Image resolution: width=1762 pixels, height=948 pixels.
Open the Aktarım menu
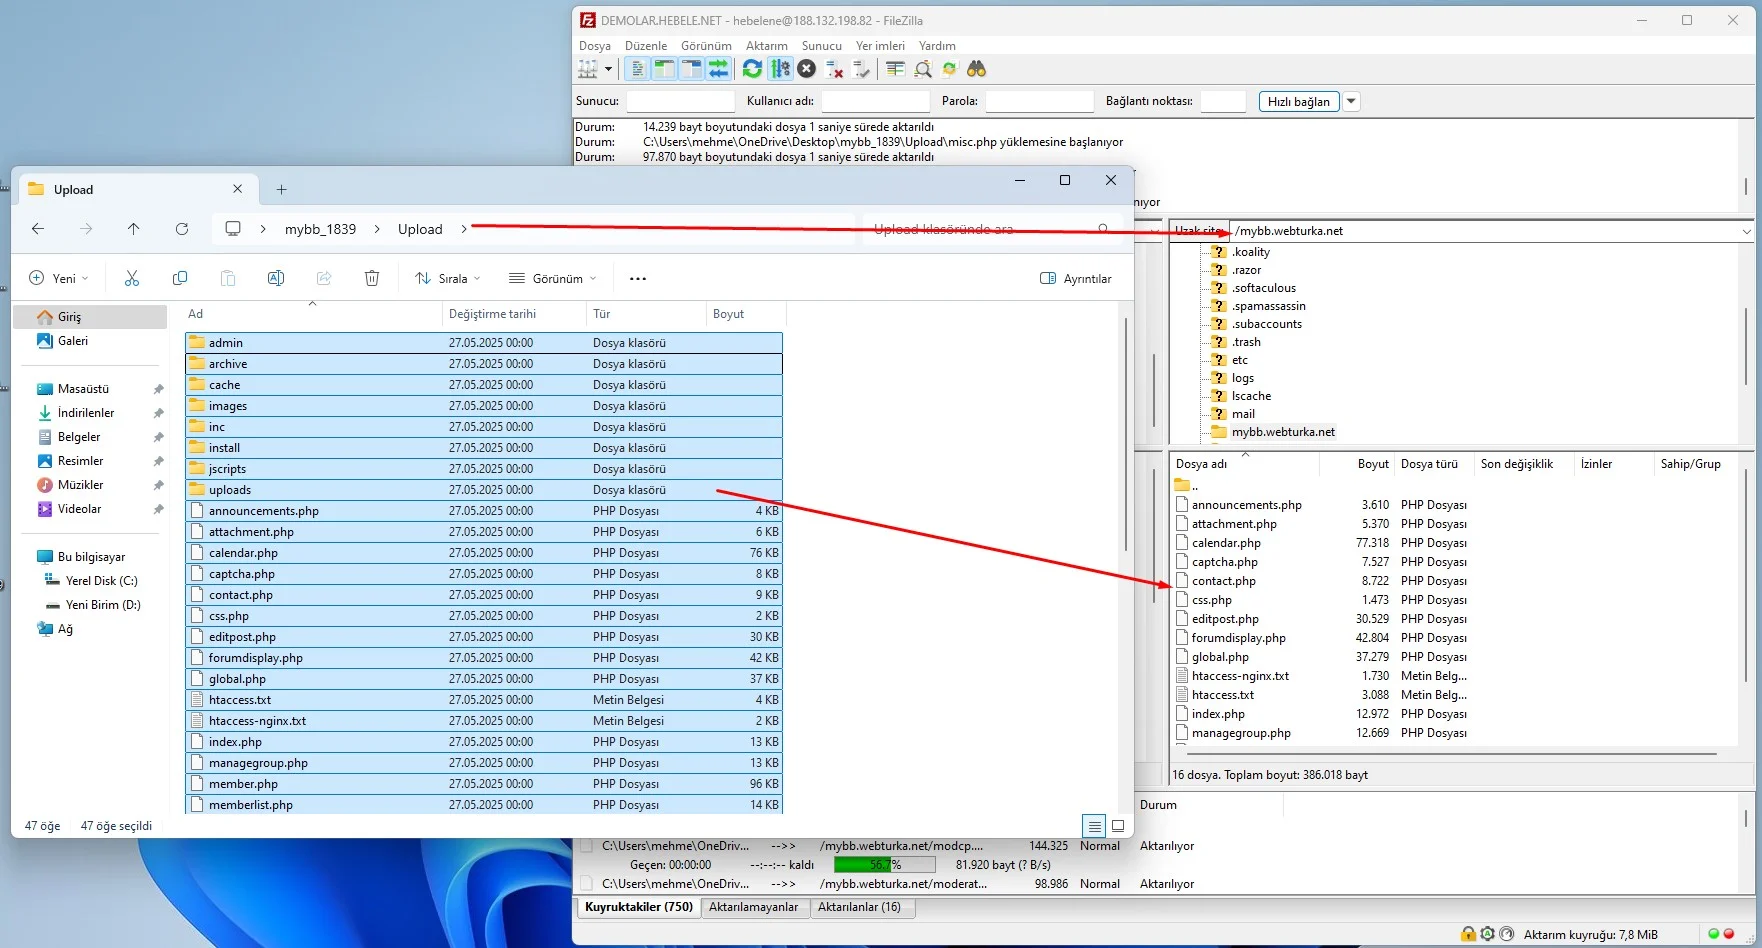click(x=767, y=46)
